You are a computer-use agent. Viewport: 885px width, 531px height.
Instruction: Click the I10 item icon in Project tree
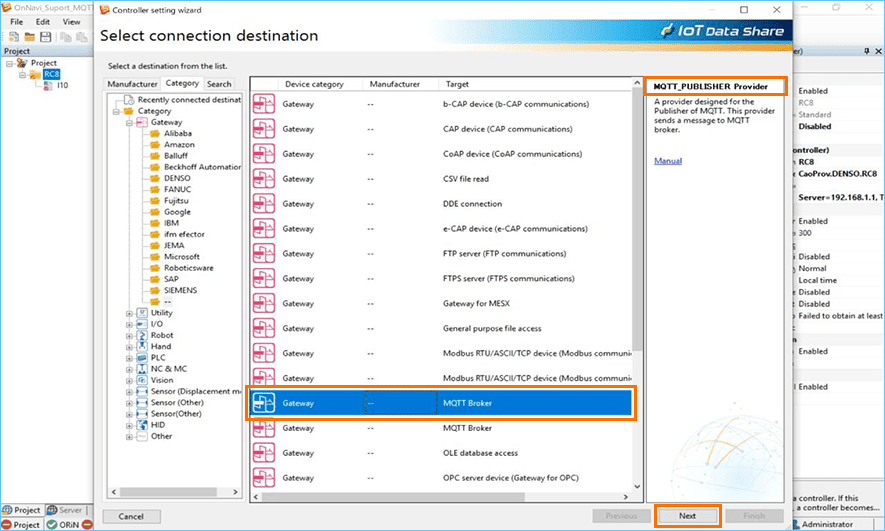pyautogui.click(x=49, y=85)
